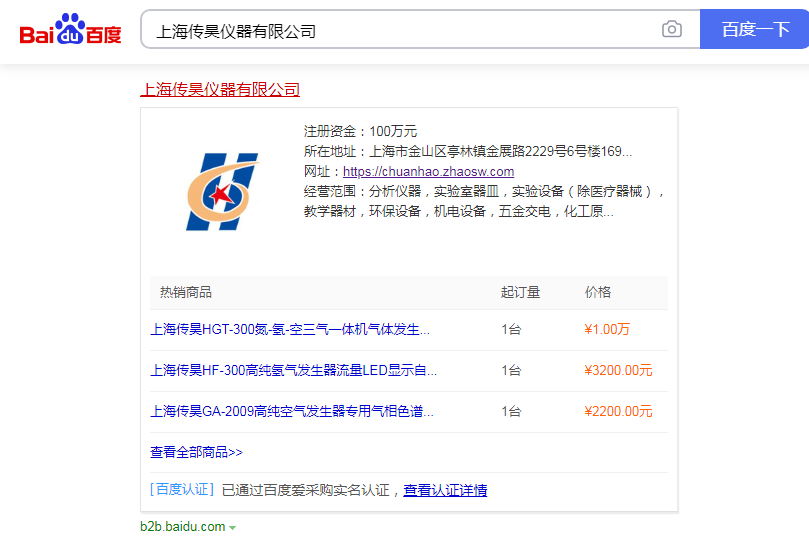Open the HGT-300 gas generator product
Viewport: 809px width, 545px height.
[x=290, y=329]
